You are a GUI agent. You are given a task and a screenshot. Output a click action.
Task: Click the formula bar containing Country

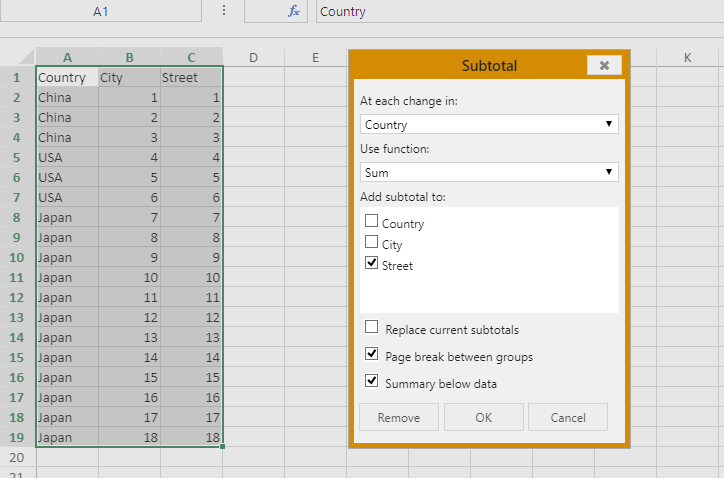[519, 11]
